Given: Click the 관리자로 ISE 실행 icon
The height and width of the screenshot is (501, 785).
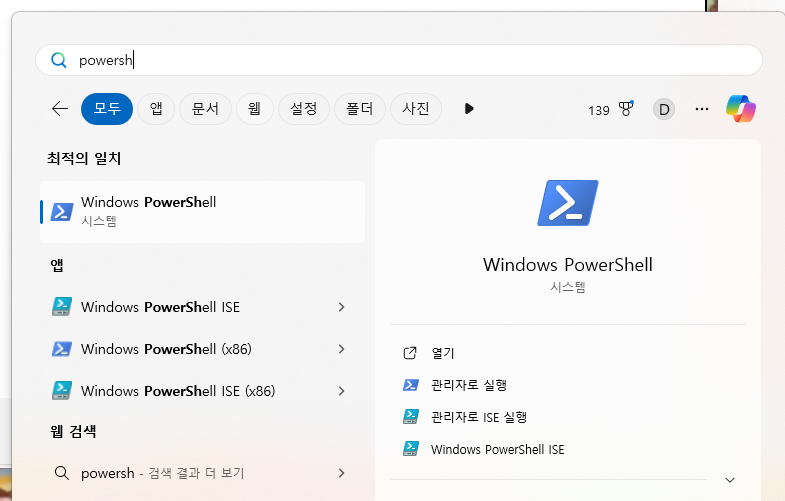Looking at the screenshot, I should click(x=411, y=416).
